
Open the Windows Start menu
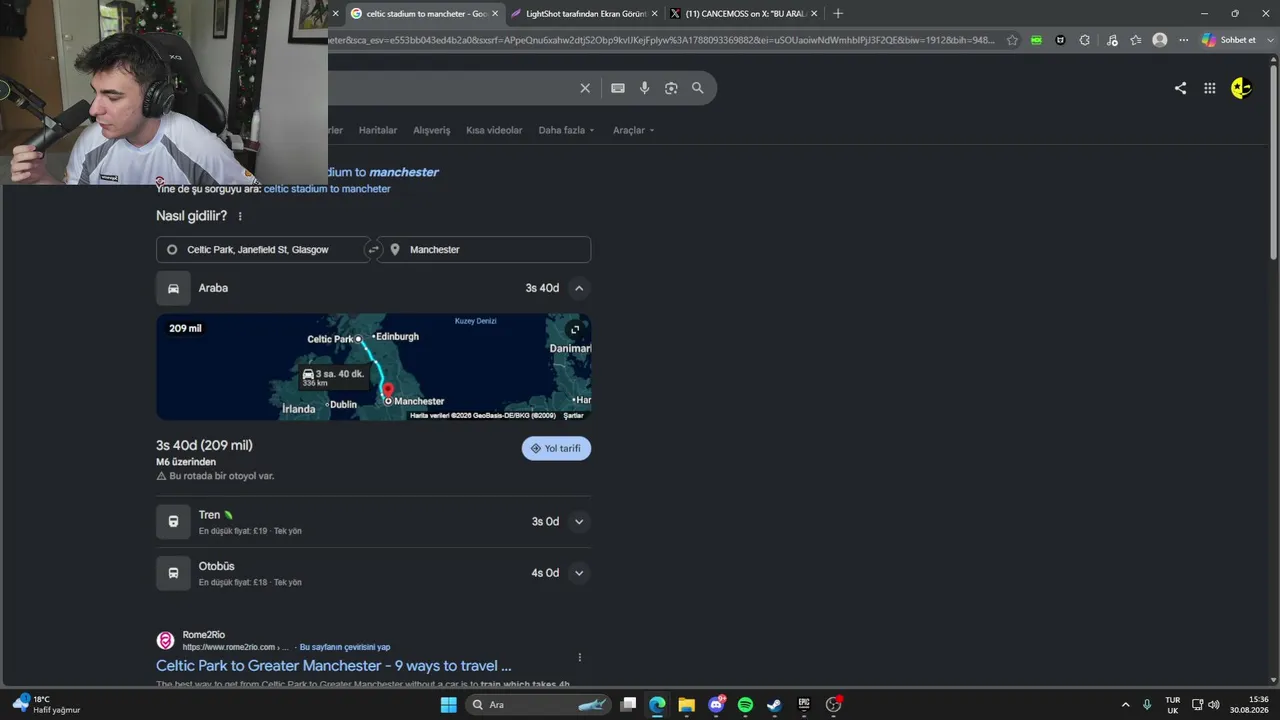click(449, 705)
